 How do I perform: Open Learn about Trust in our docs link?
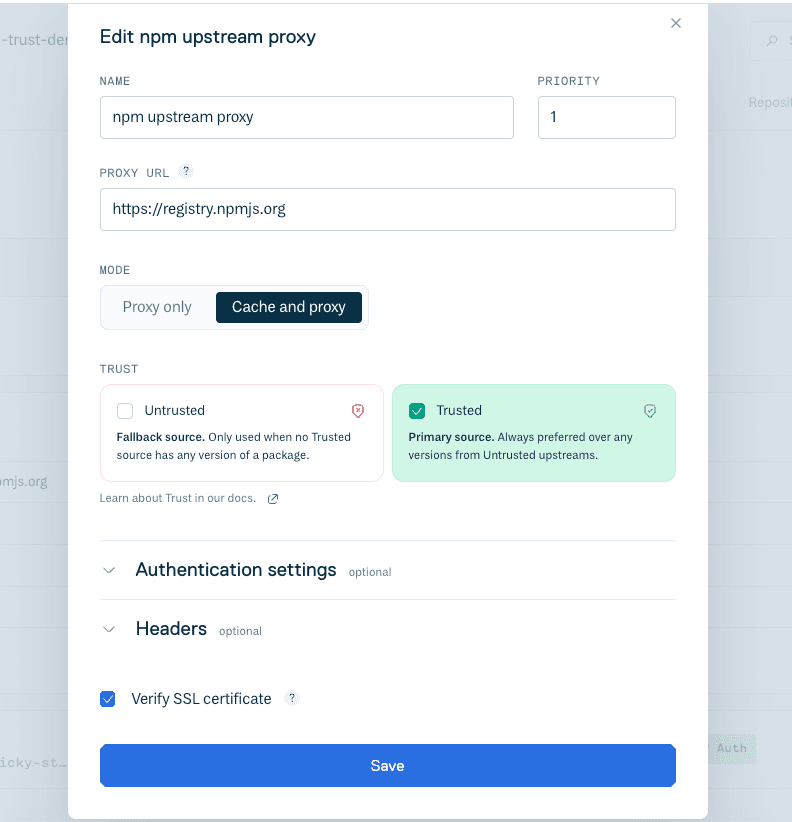tap(177, 498)
